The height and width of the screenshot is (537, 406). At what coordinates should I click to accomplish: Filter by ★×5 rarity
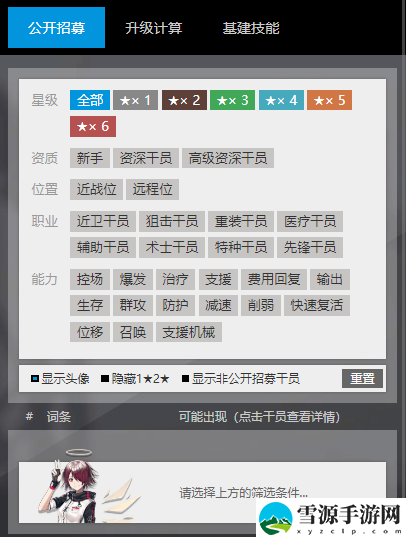[x=329, y=100]
